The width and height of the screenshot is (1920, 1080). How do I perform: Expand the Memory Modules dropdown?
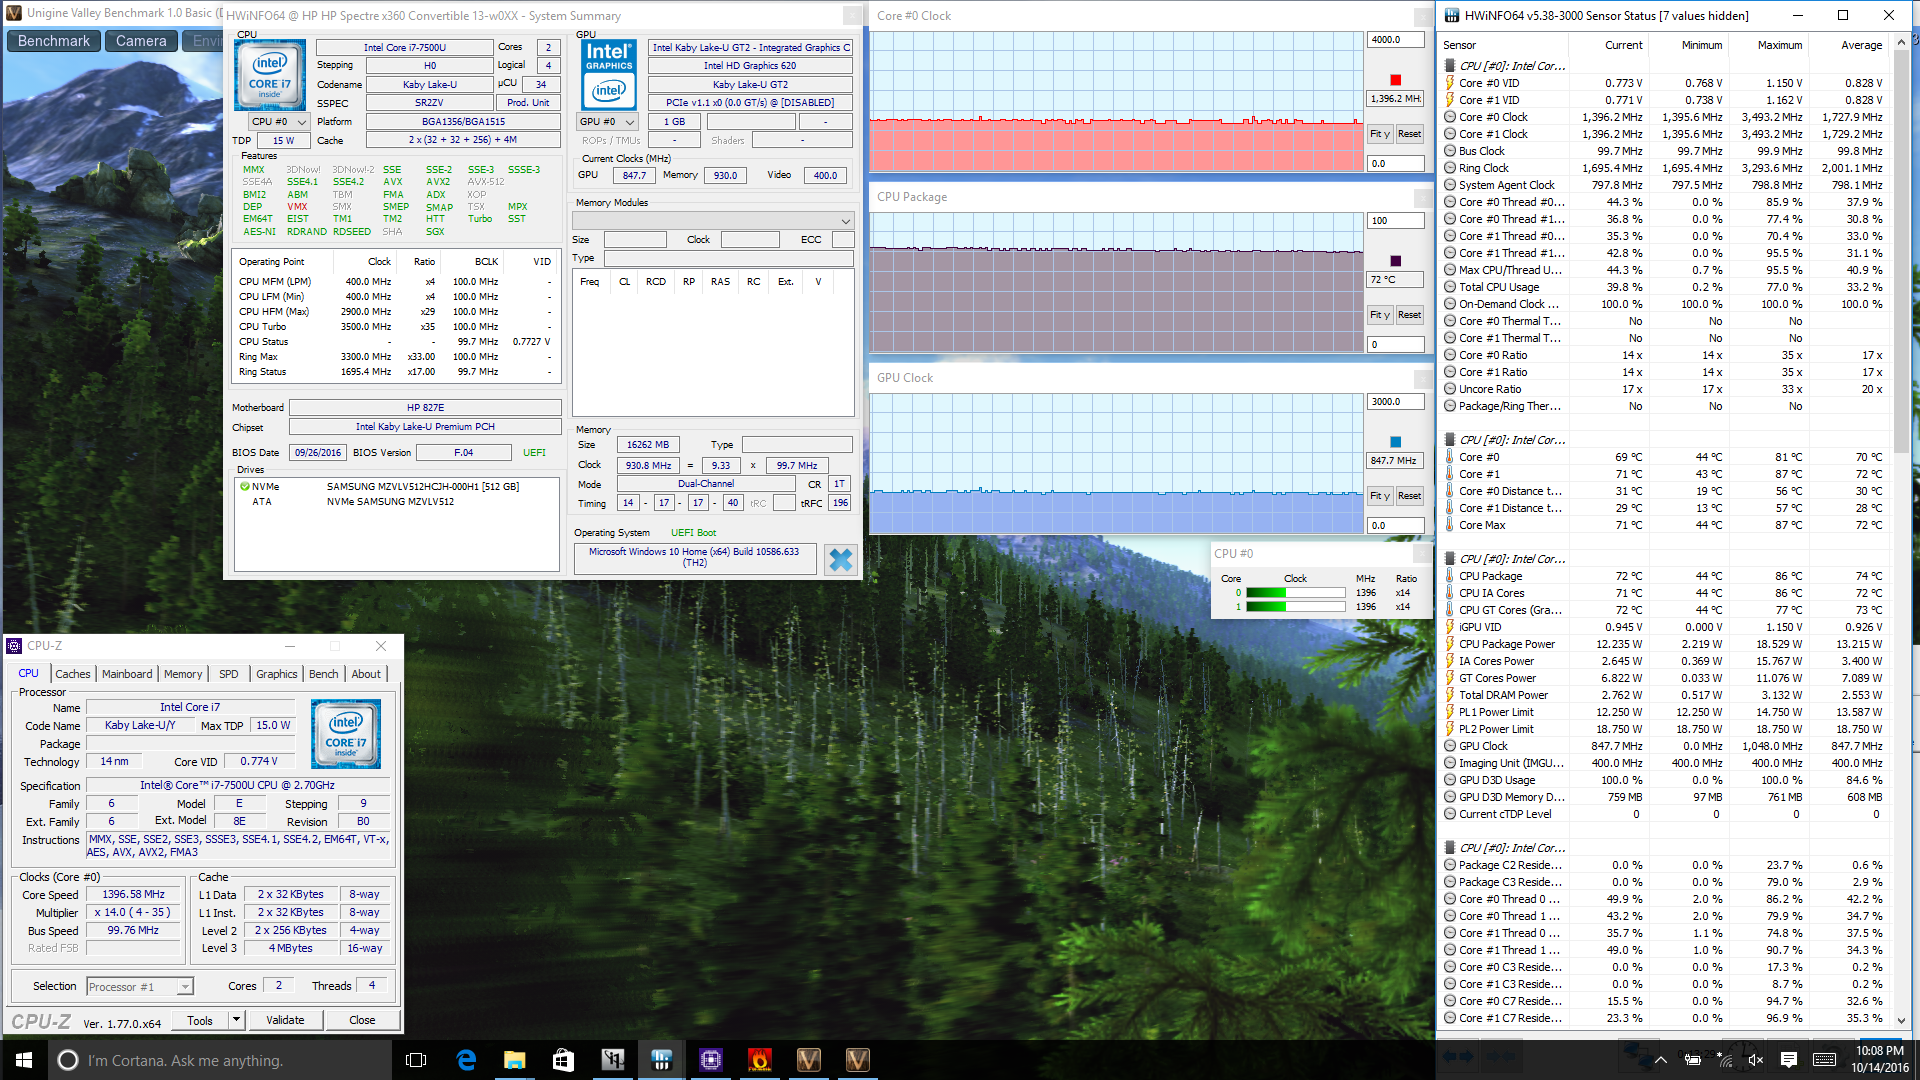(845, 221)
